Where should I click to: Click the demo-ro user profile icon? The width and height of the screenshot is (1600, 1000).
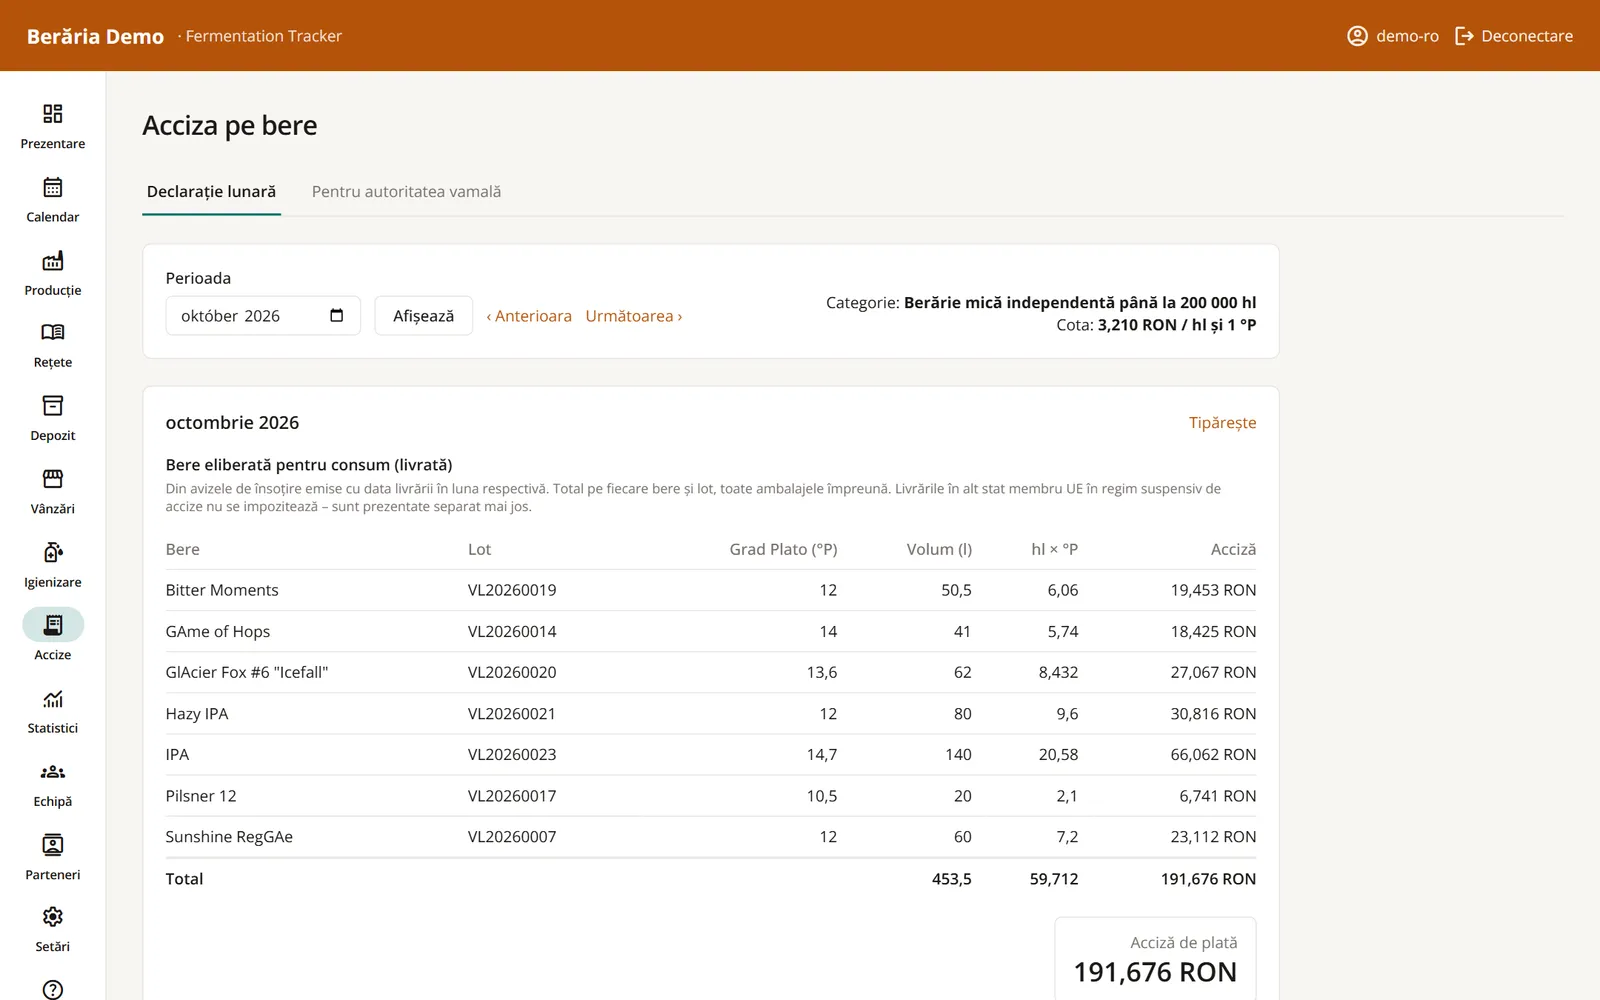pos(1357,36)
